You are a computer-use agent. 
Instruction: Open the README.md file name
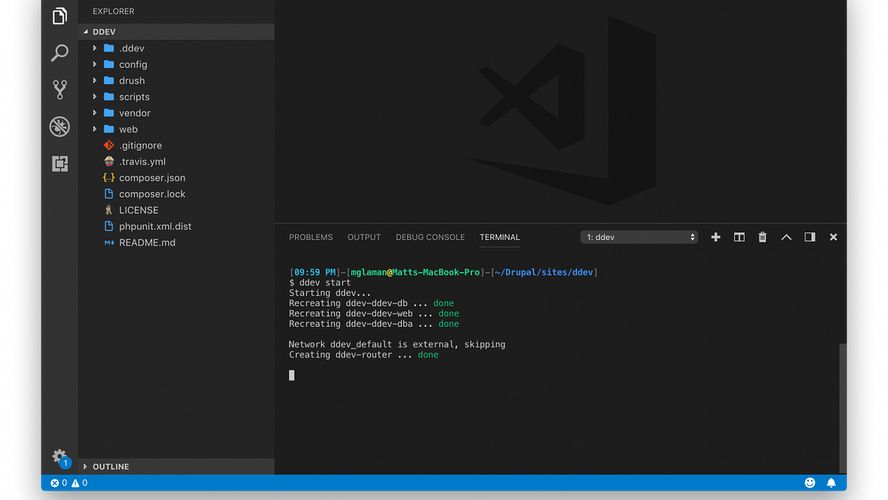pyautogui.click(x=147, y=242)
